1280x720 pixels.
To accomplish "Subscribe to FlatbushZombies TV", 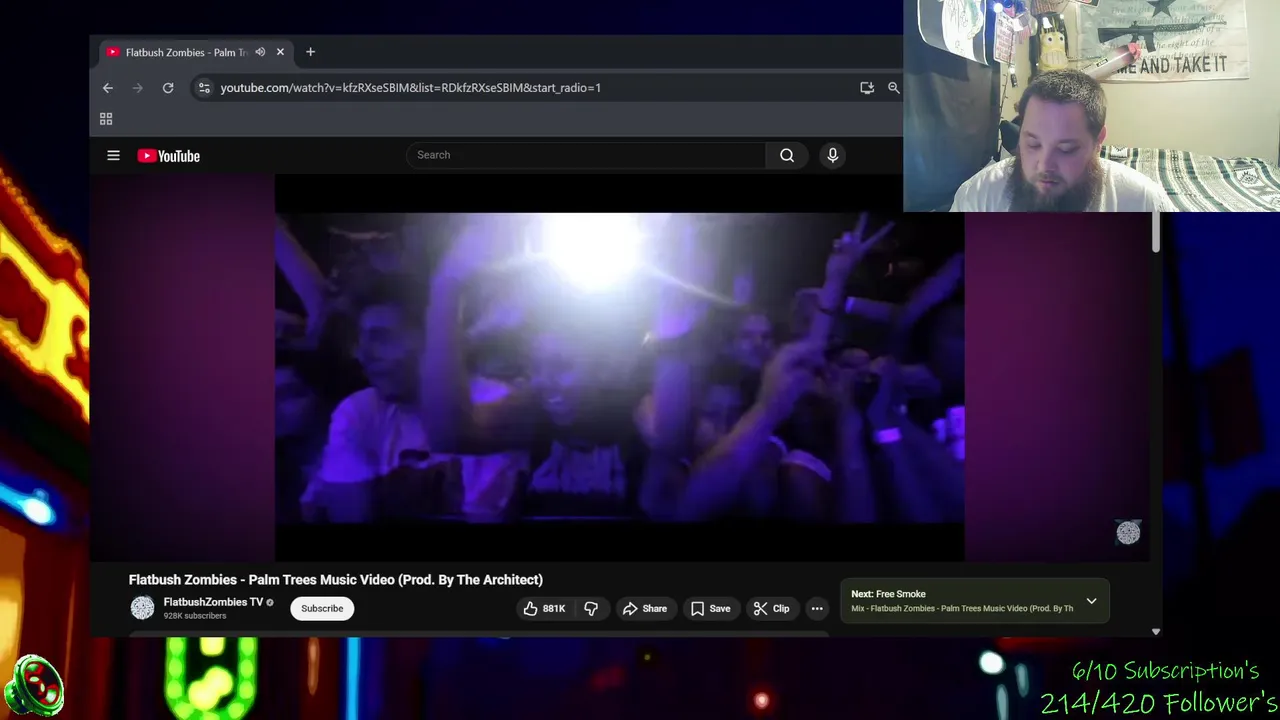I will pyautogui.click(x=322, y=608).
